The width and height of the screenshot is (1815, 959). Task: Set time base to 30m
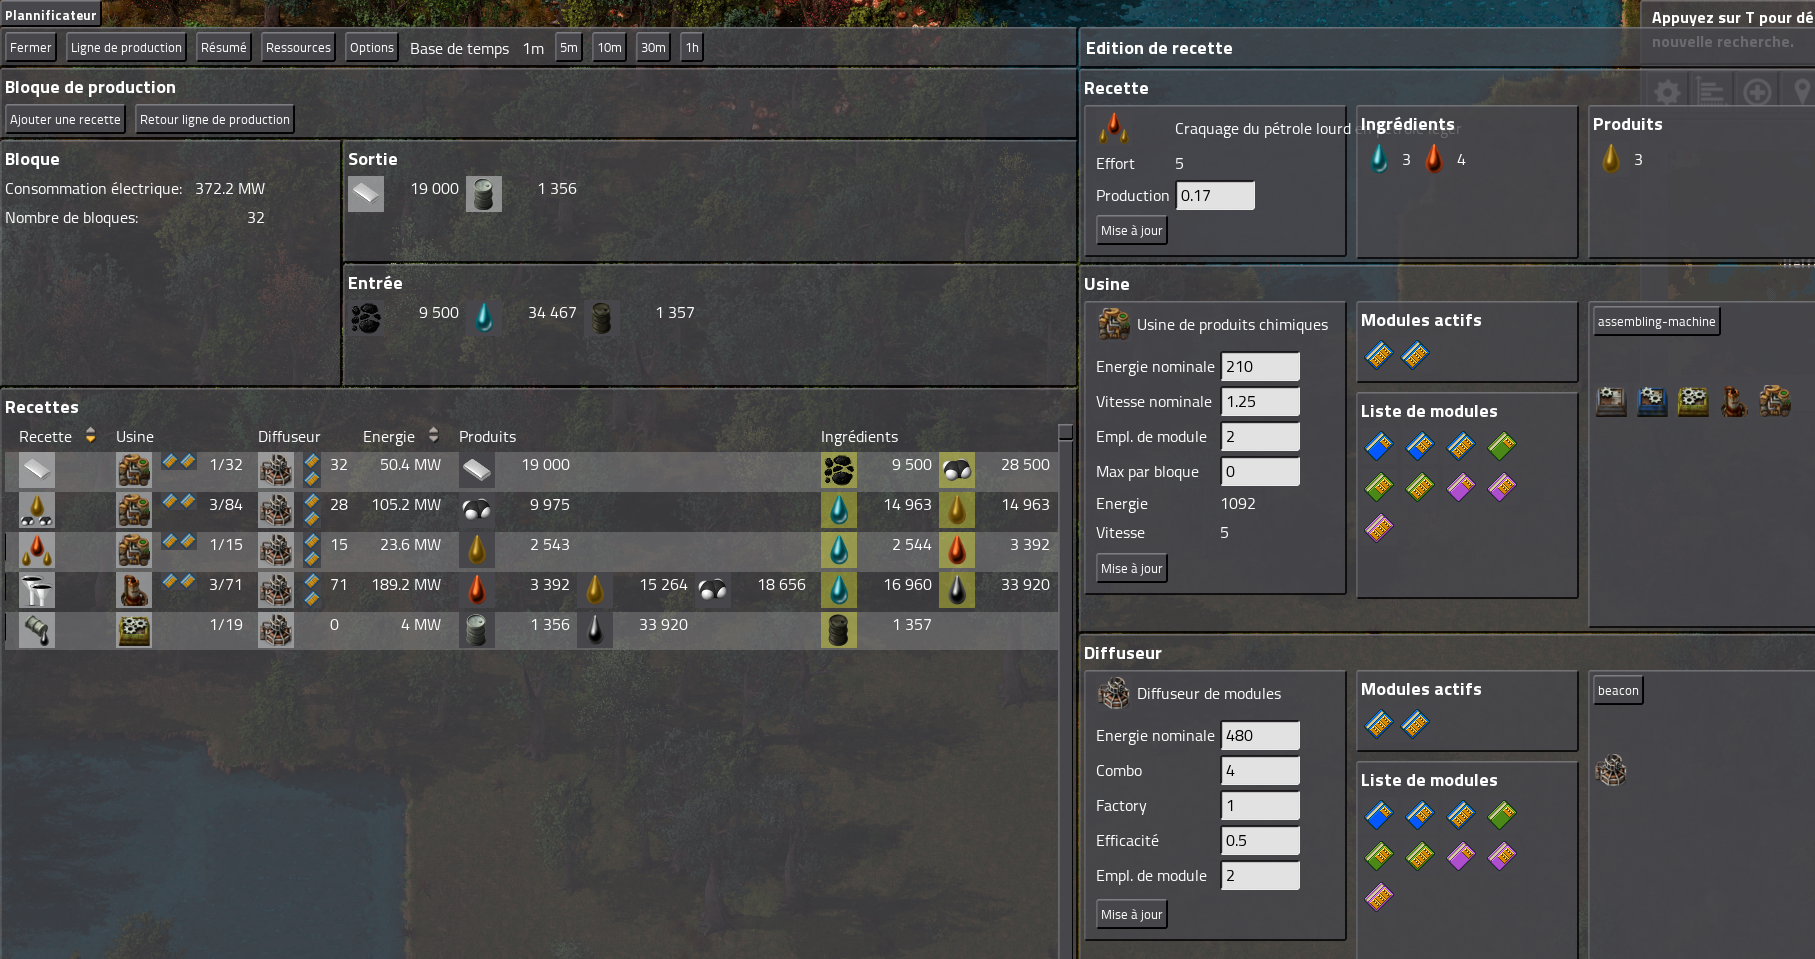click(653, 48)
